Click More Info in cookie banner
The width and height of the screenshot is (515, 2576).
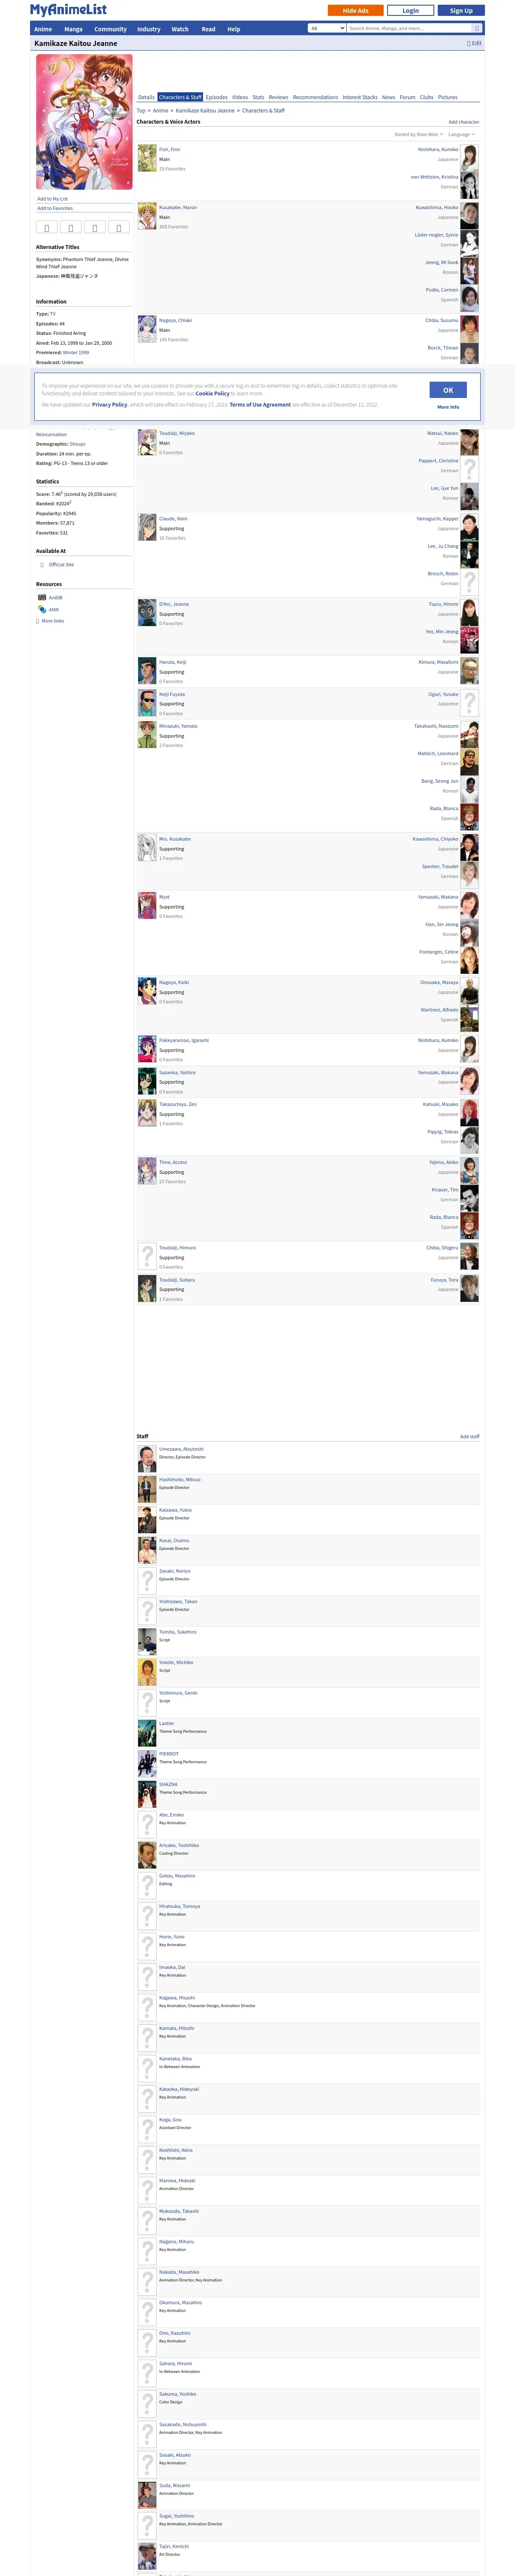click(x=448, y=407)
